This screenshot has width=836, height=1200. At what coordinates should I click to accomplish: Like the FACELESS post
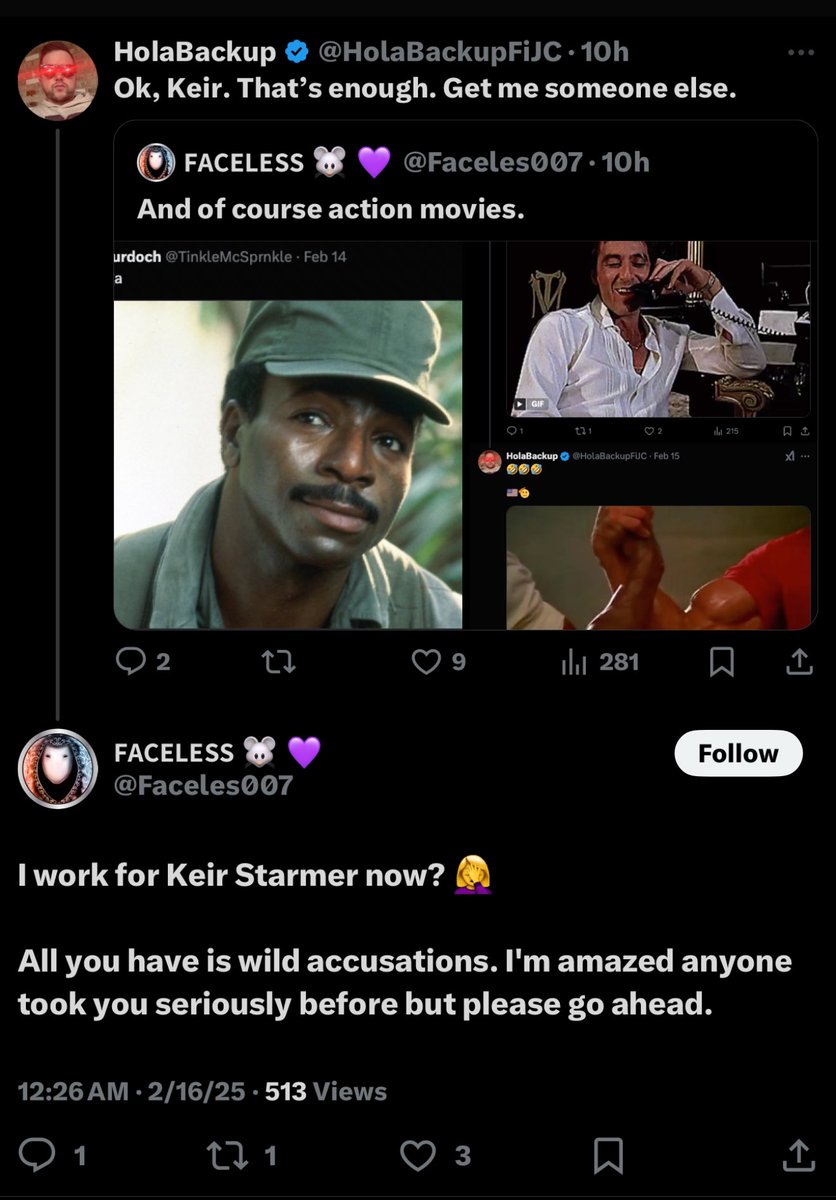[418, 1156]
